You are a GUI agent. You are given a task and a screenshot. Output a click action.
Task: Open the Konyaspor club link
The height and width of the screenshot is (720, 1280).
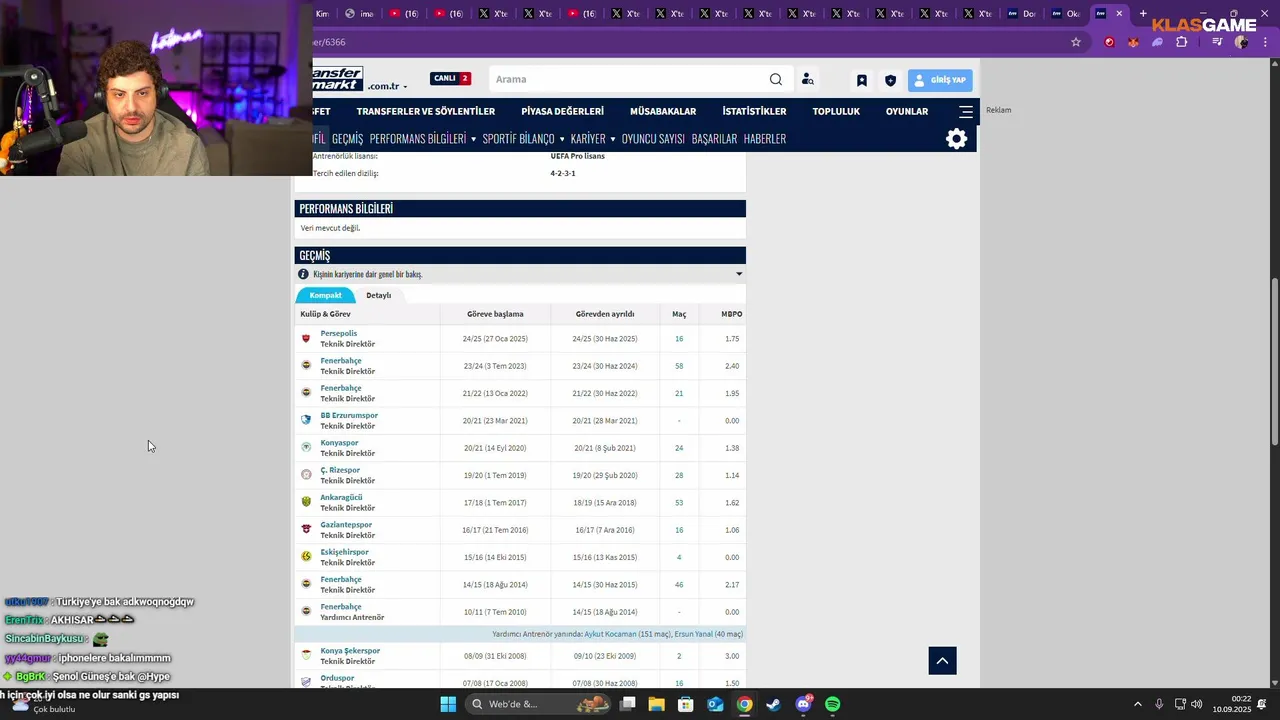[x=339, y=443]
